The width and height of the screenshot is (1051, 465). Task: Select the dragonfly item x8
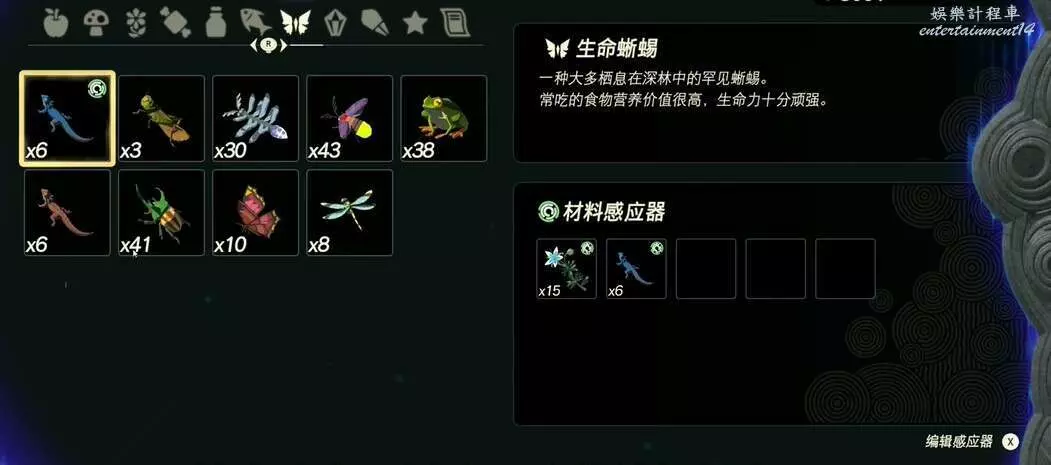pos(349,212)
